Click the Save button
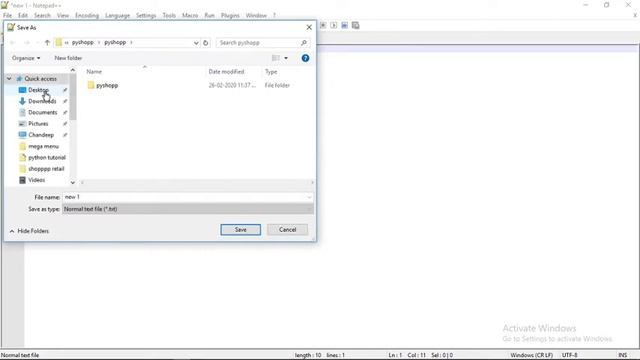640x360 pixels. click(x=240, y=230)
